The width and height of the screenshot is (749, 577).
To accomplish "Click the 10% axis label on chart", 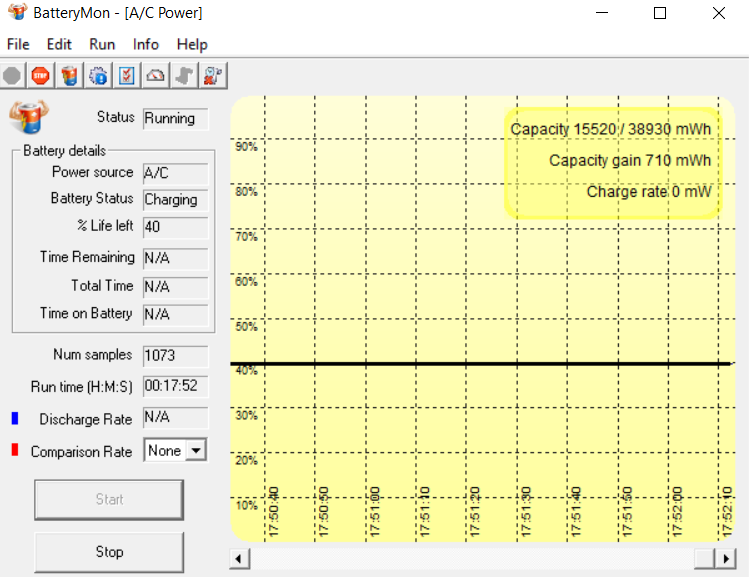I will pos(246,505).
